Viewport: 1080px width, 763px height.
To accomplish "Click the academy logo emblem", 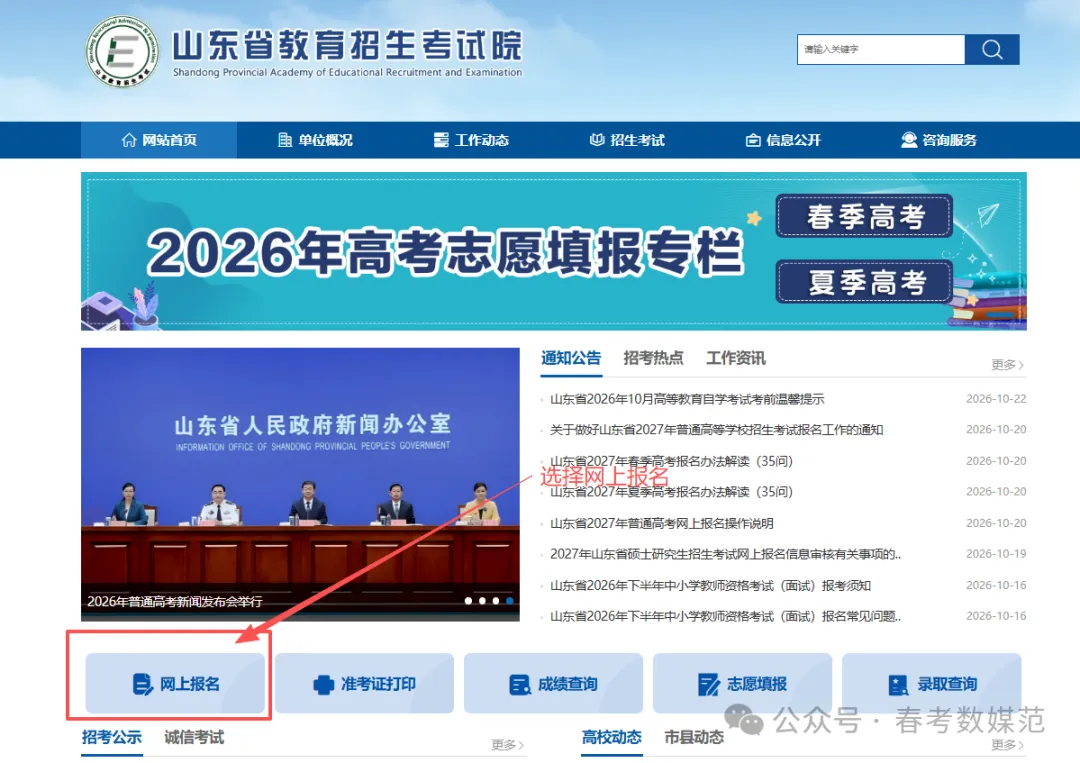I will pos(122,52).
